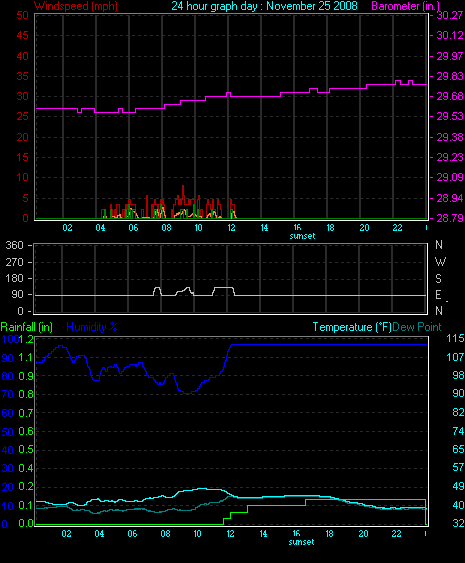Click the Rainfall (in) legend label
This screenshot has height=563, width=465.
(x=27, y=327)
